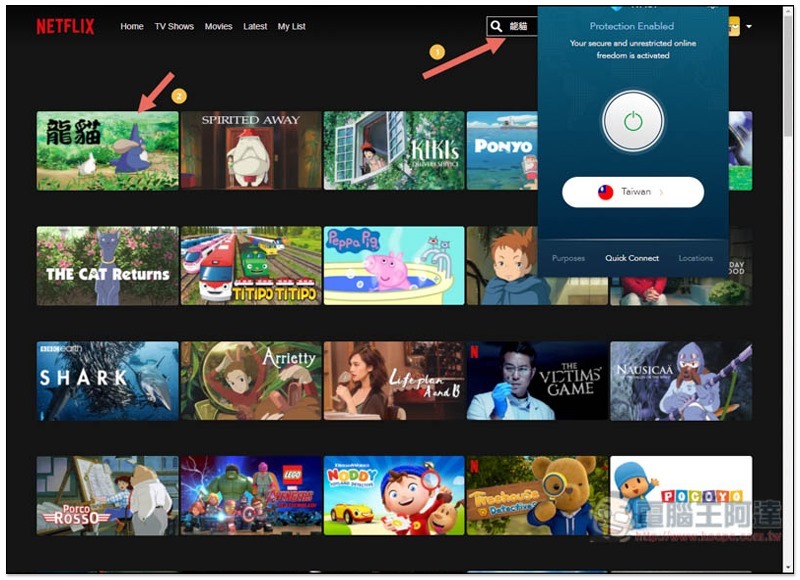This screenshot has height=580, width=800.
Task: Switch to the Locations tab in VPN
Action: (695, 258)
